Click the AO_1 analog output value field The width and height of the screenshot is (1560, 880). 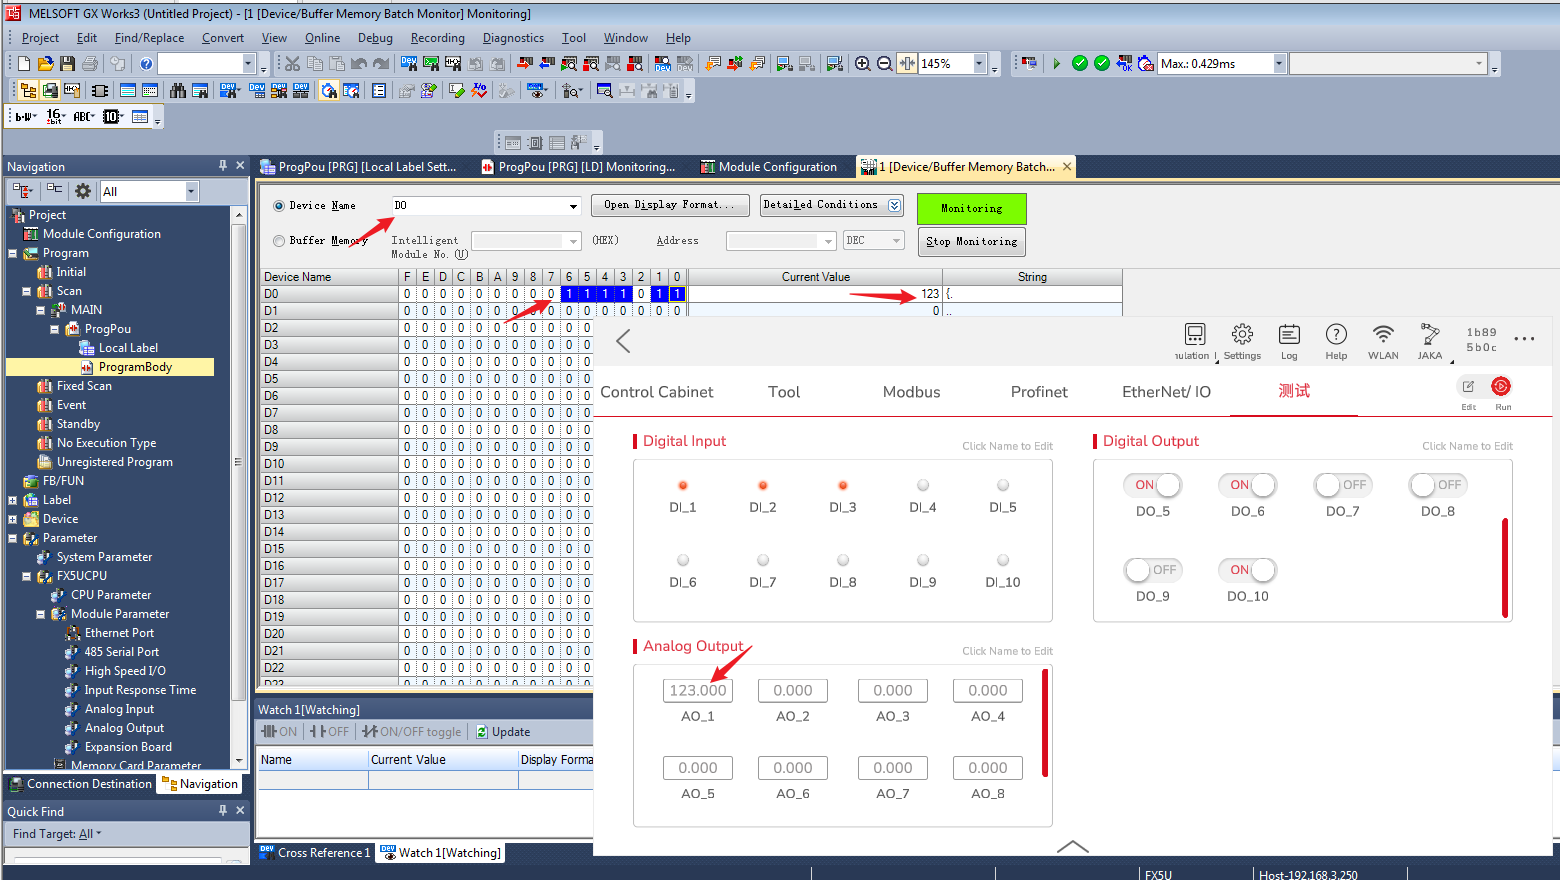tap(698, 690)
